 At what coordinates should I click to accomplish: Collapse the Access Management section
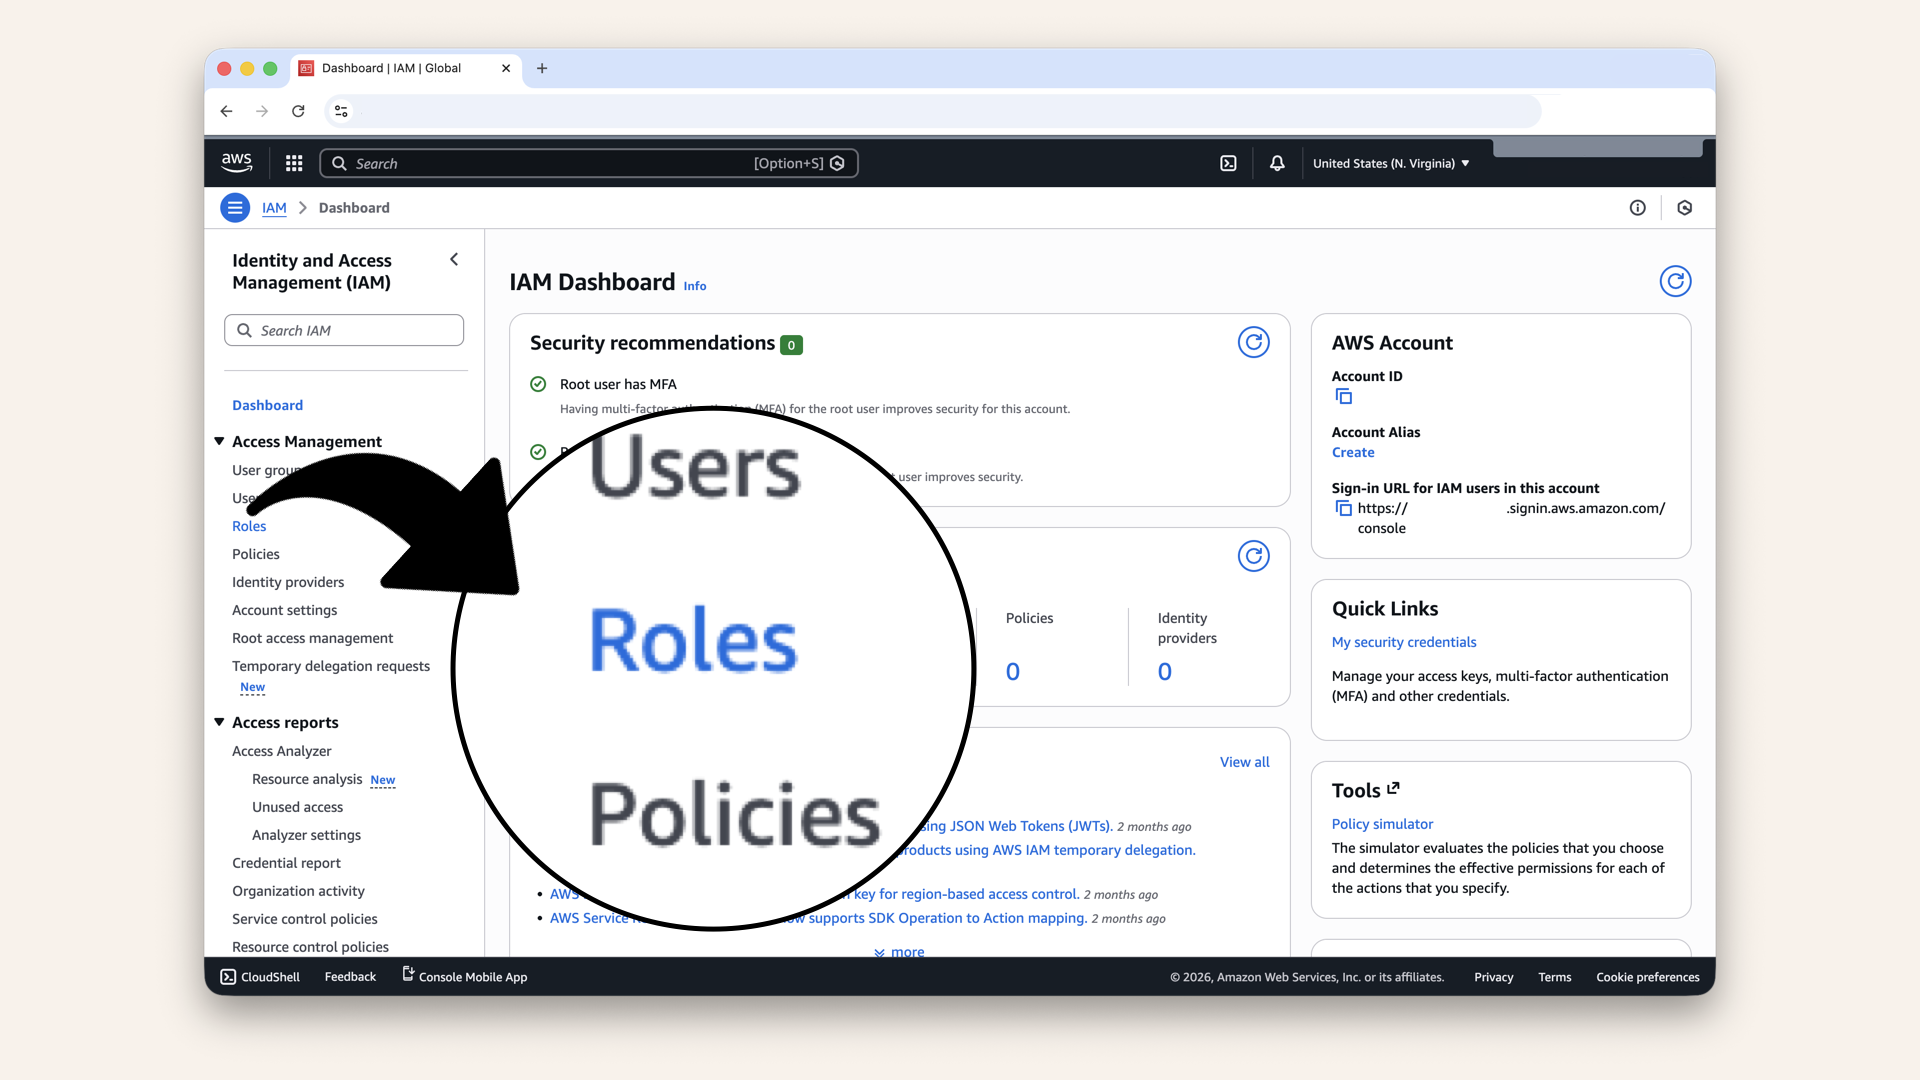(x=219, y=441)
